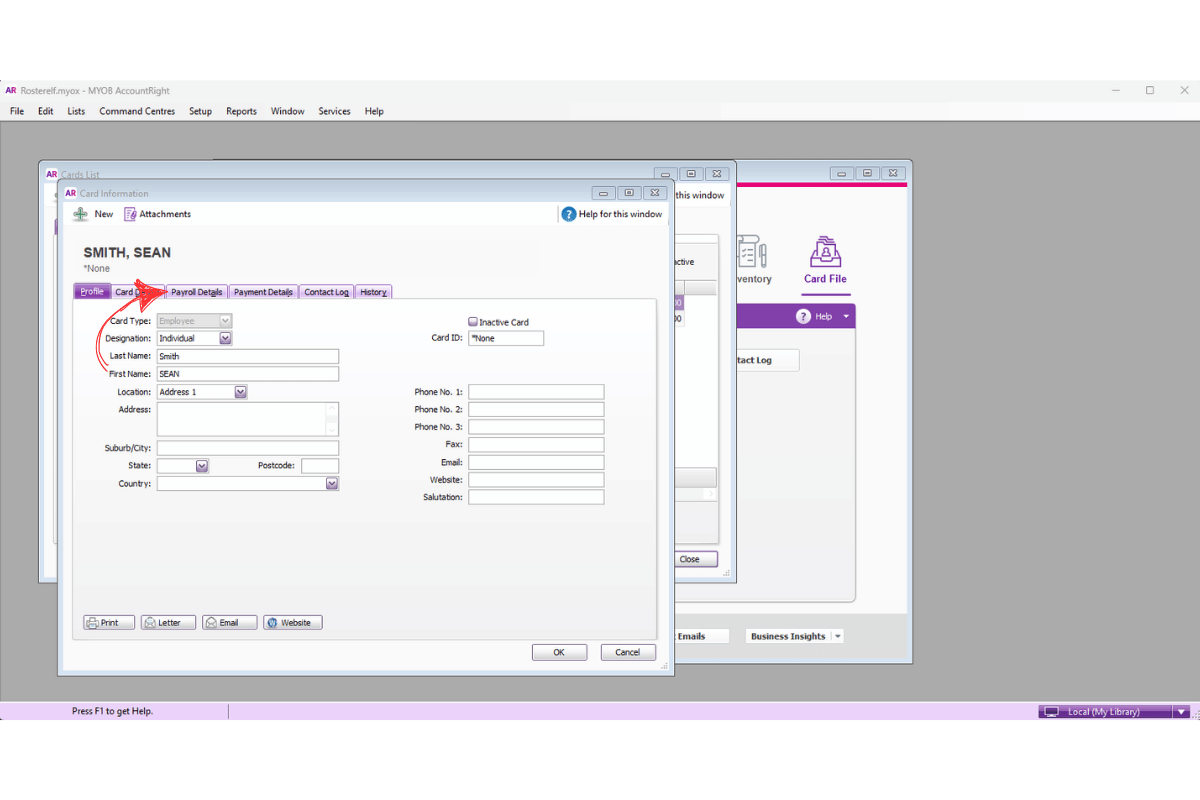
Task: Open the Country dropdown
Action: 332,484
